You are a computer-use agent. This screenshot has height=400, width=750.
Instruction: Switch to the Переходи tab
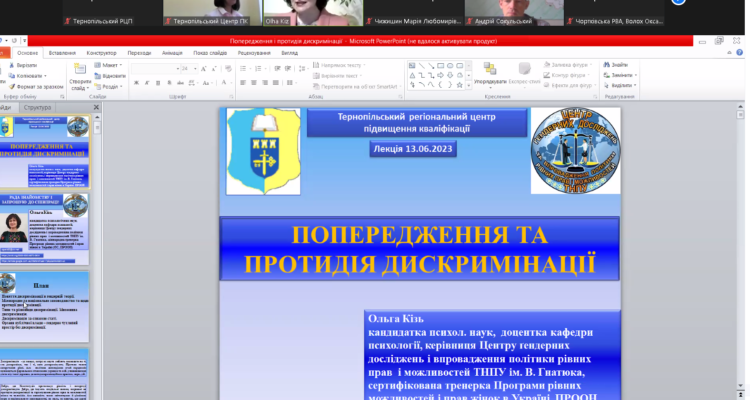point(139,53)
